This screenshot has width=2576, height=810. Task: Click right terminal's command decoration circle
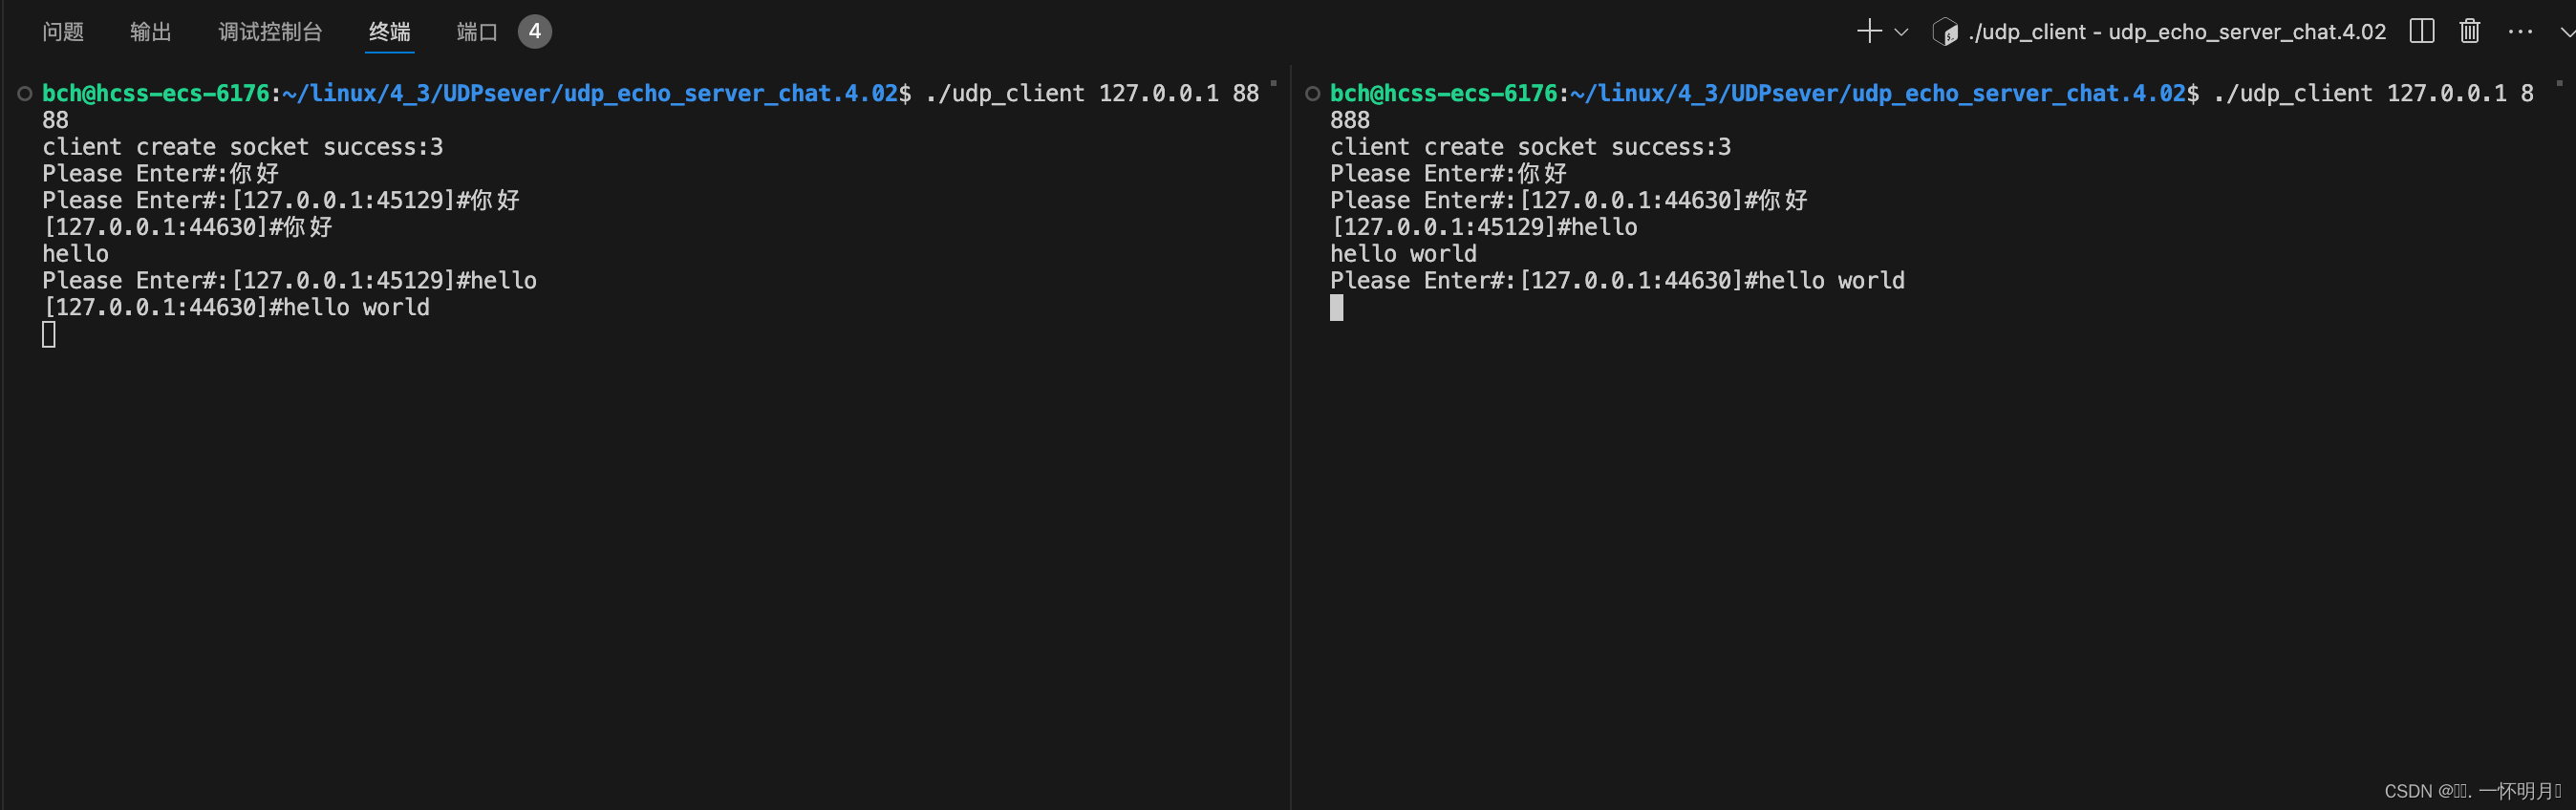(x=1313, y=94)
